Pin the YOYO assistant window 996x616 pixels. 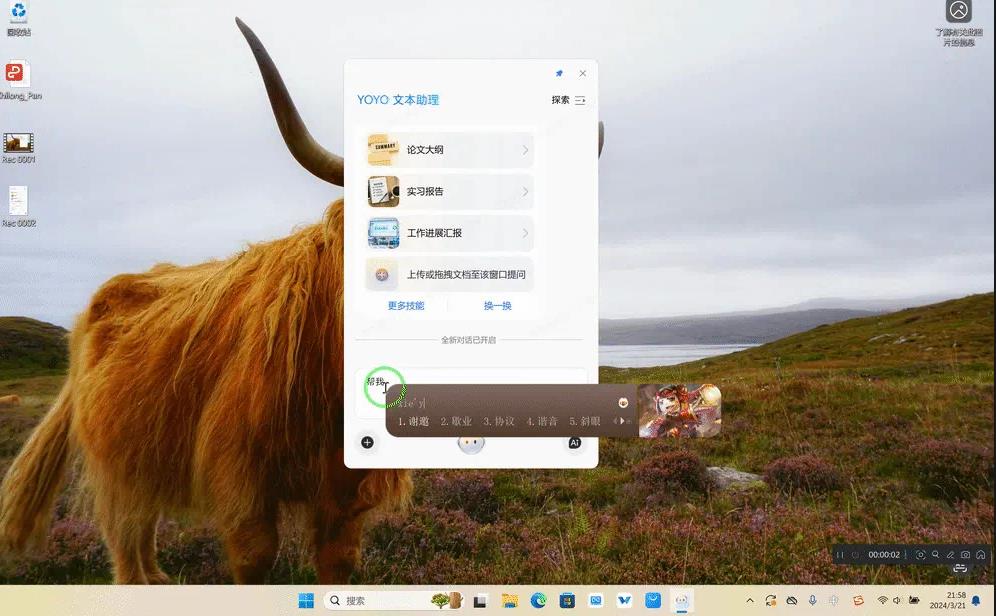pos(559,73)
